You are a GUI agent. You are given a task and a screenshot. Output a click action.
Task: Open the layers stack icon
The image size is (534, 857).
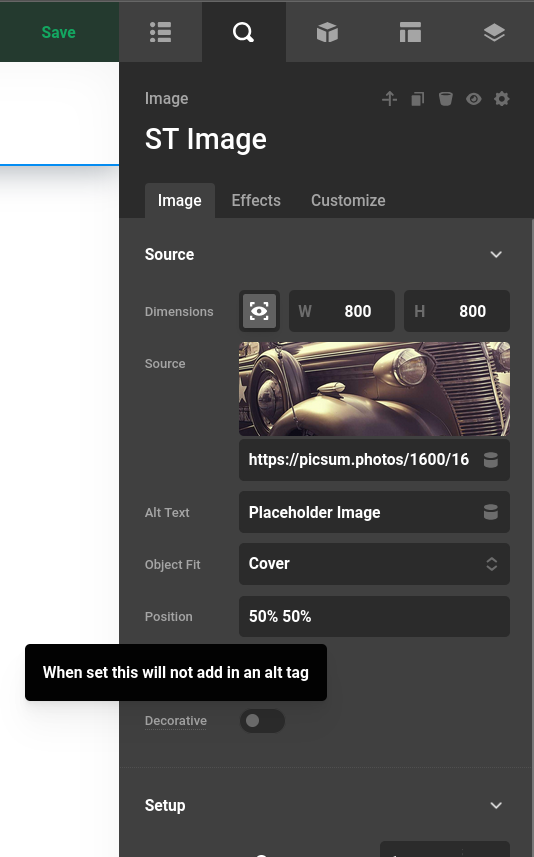click(x=494, y=32)
